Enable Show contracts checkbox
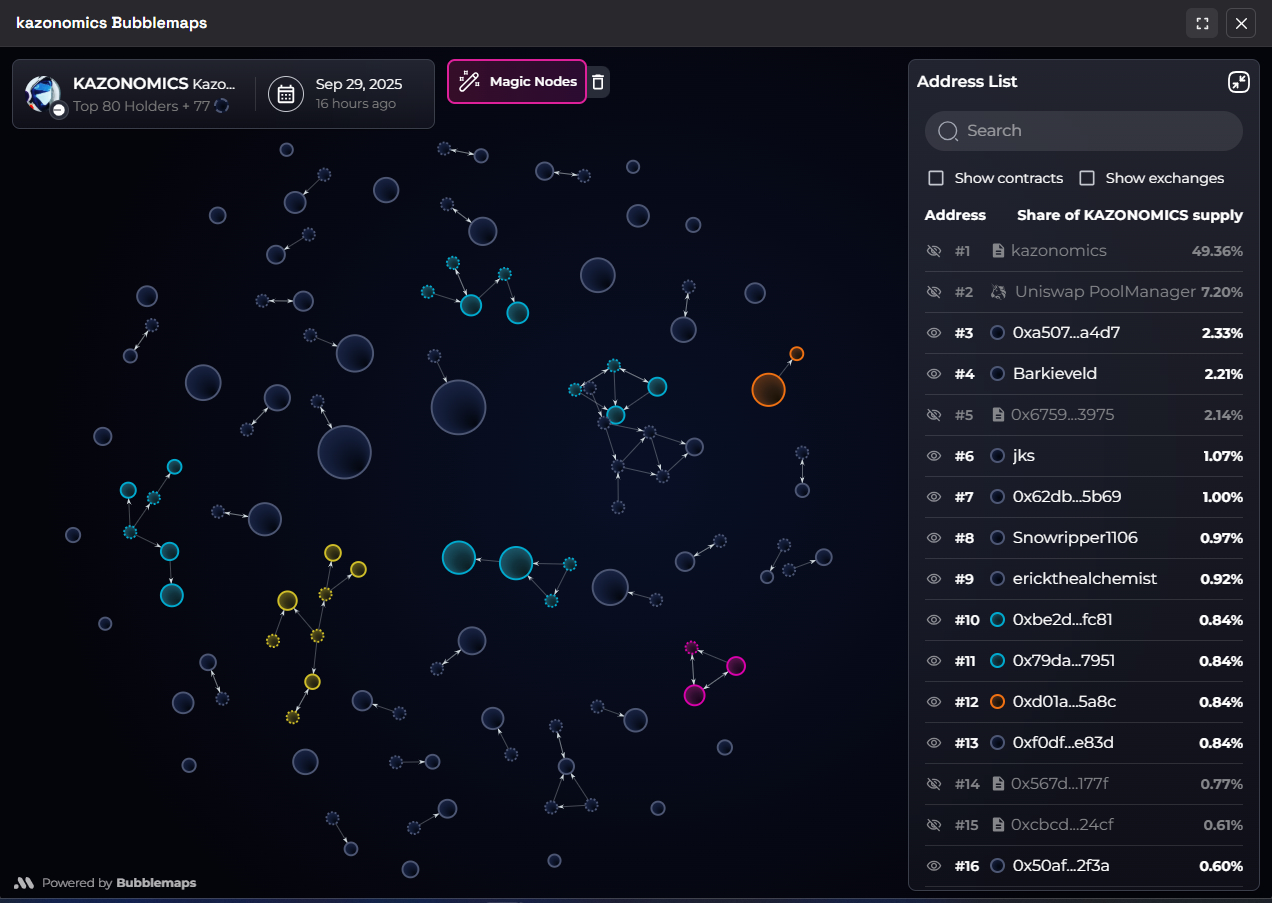Screen dimensions: 1272x903 [x=936, y=178]
